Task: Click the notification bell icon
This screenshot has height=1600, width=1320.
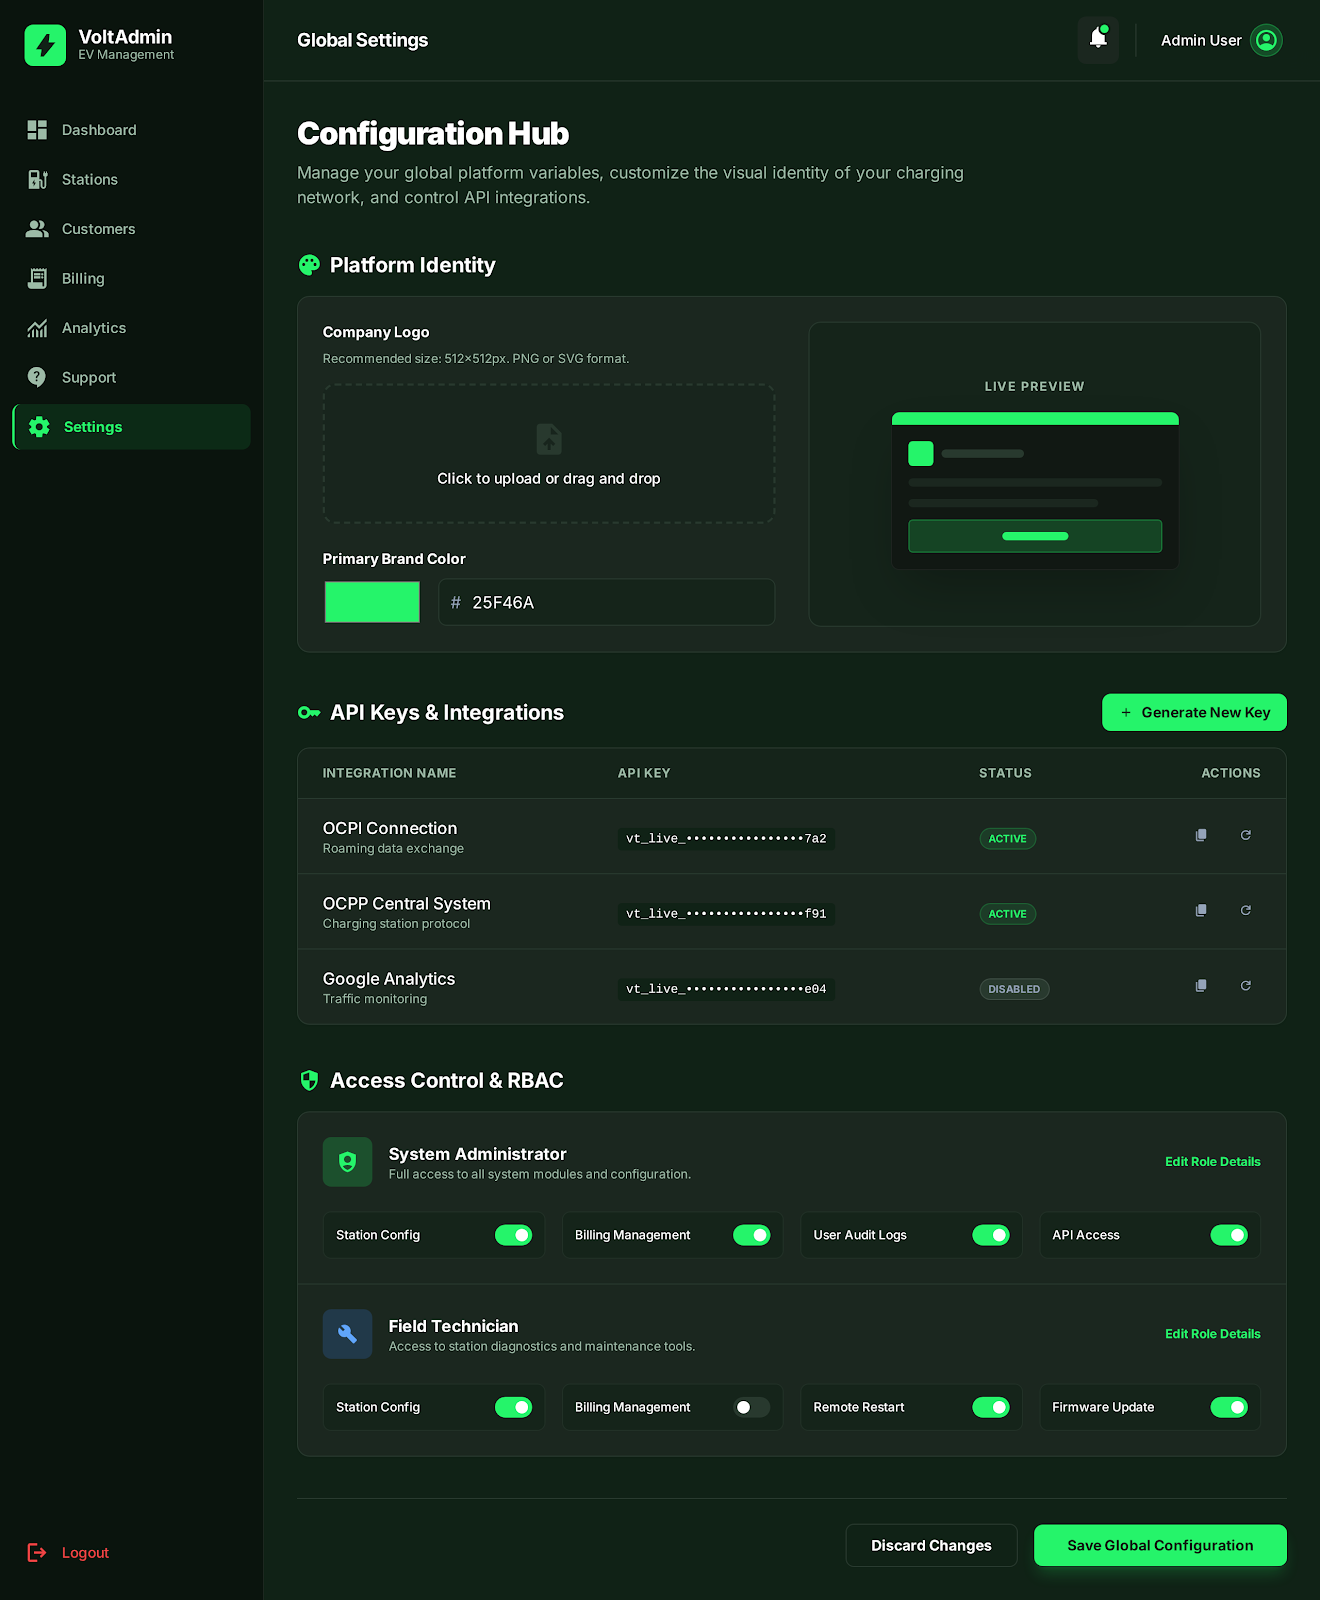Action: [1097, 40]
